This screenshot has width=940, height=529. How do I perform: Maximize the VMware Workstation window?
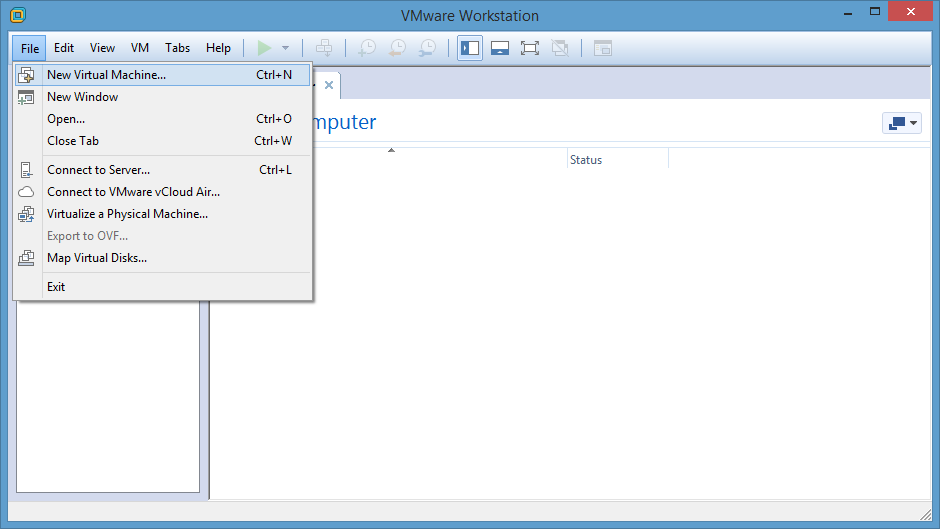[x=875, y=12]
